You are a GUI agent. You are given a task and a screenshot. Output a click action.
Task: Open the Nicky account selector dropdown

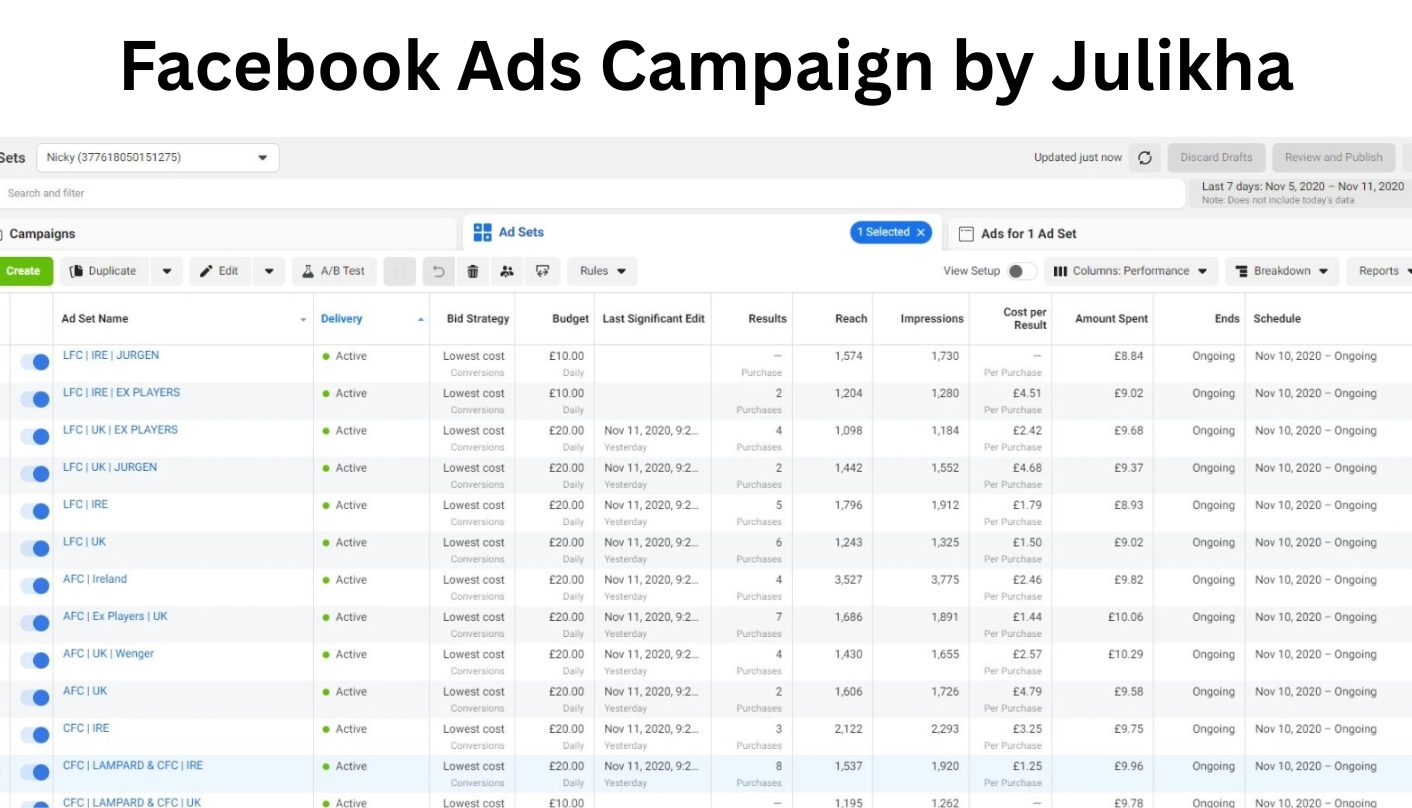point(262,157)
